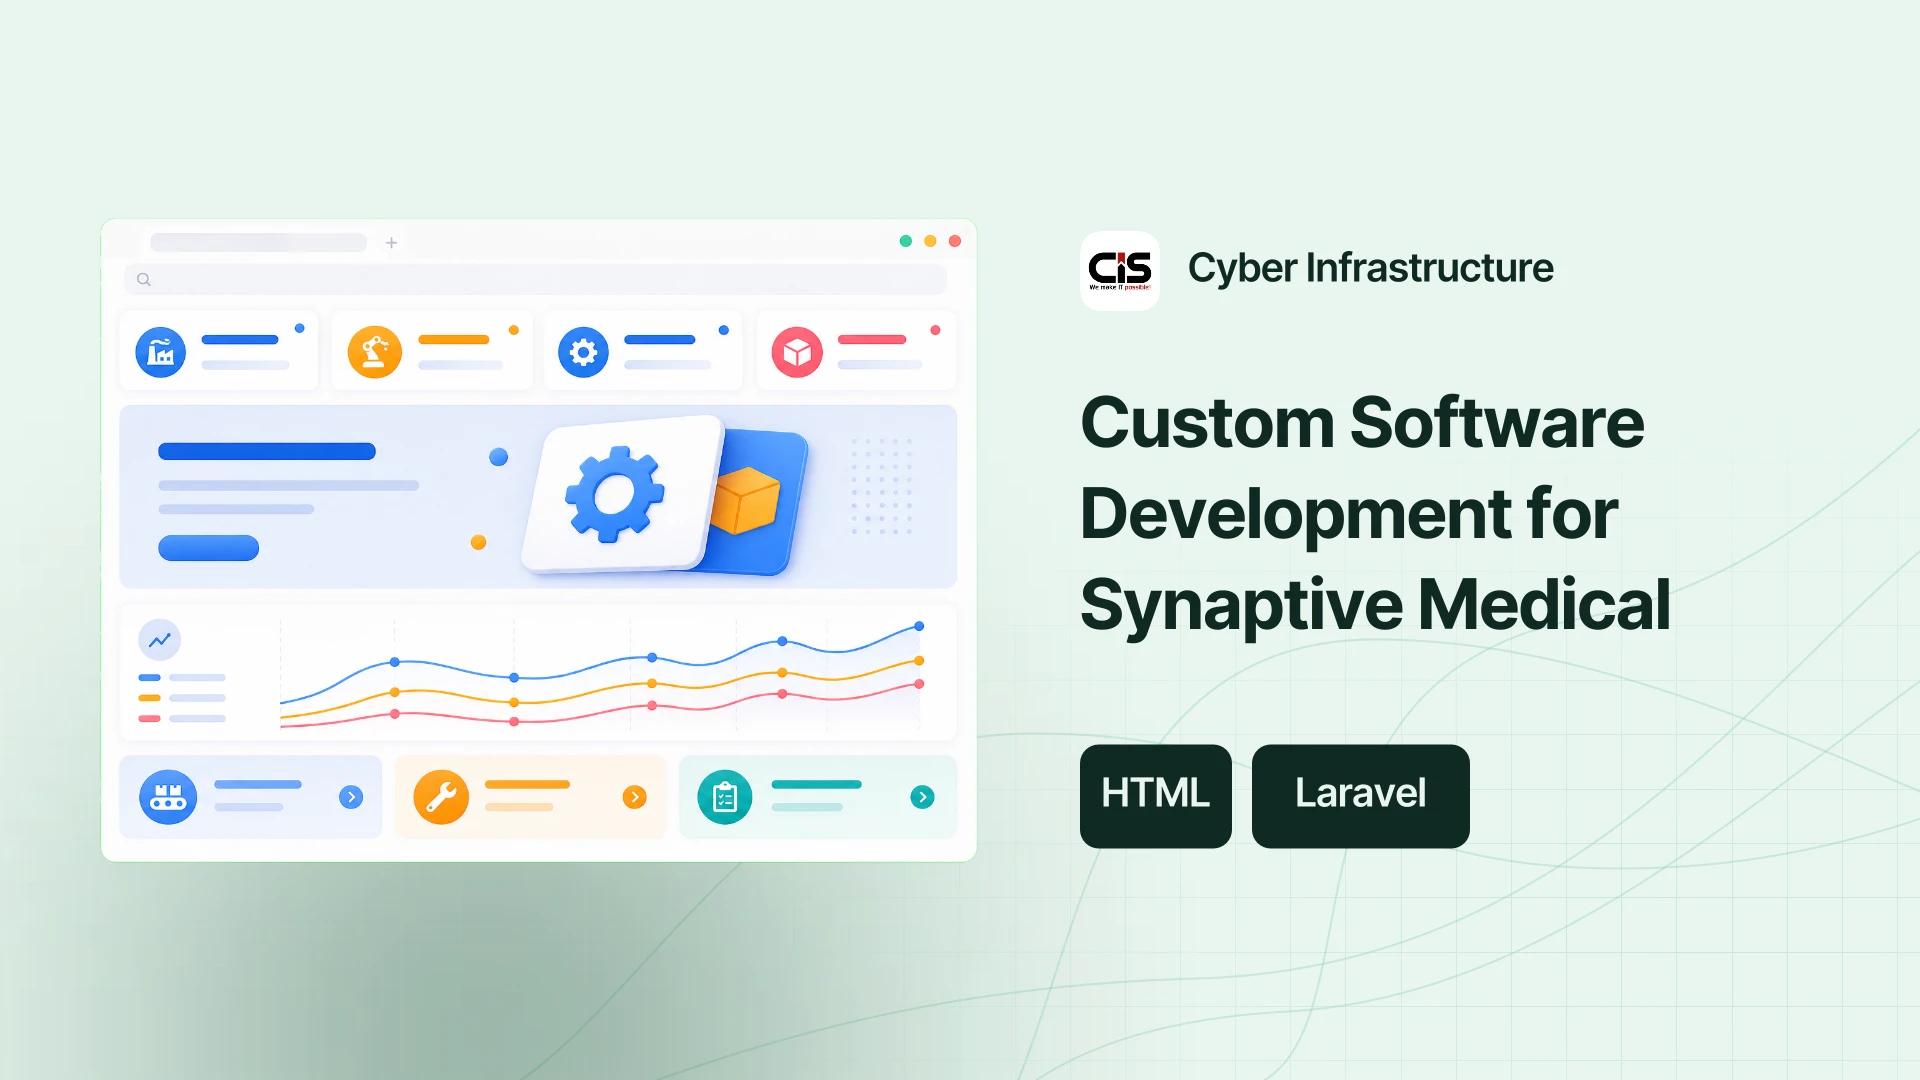
Task: Click the search bar field
Action: (x=536, y=280)
